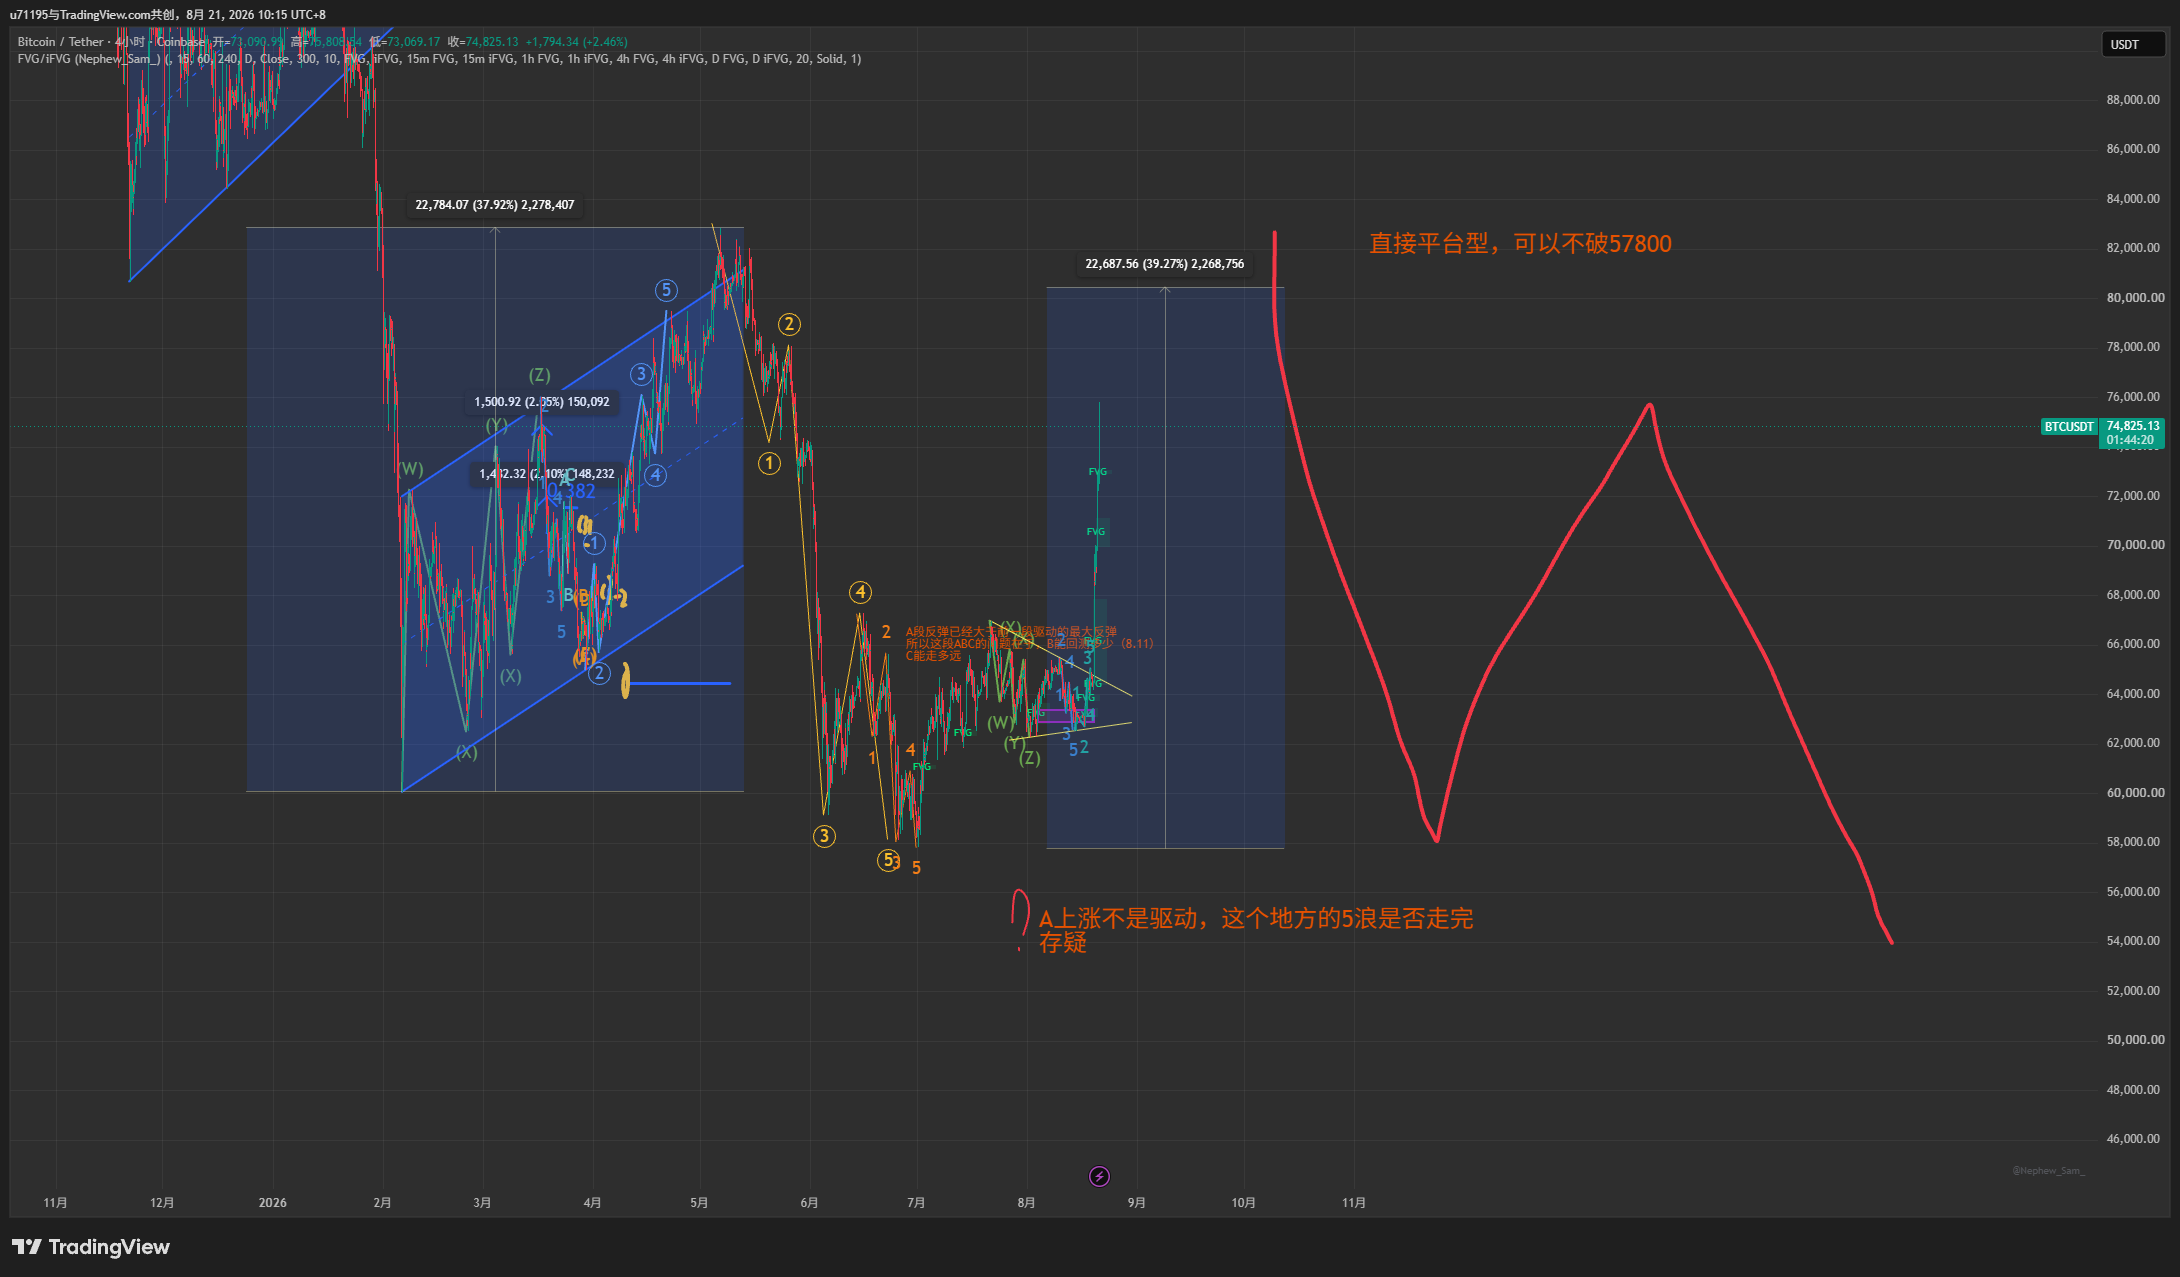
Task: Select the yellow circled wave 1 label
Action: click(769, 463)
